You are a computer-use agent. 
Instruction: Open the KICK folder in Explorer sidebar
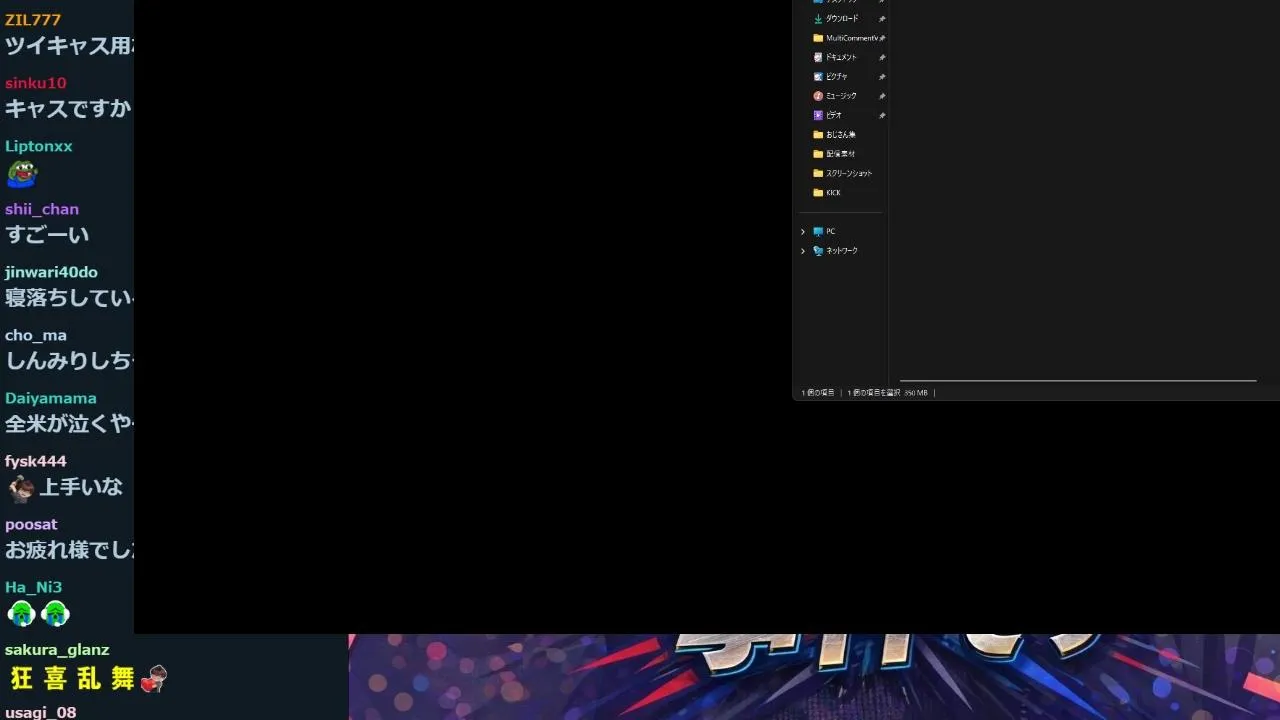point(827,193)
